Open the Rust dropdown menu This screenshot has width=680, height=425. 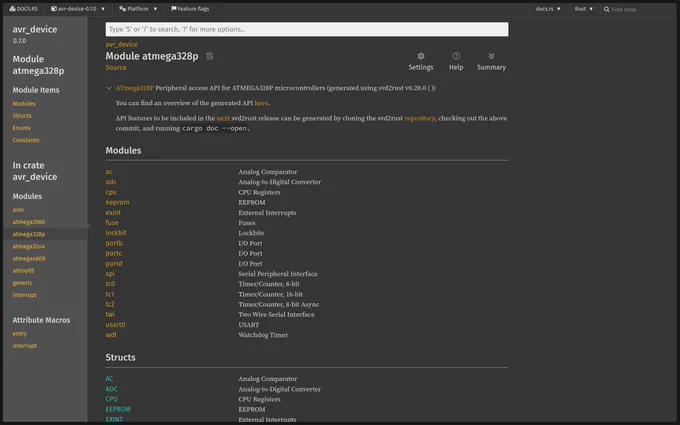(584, 9)
